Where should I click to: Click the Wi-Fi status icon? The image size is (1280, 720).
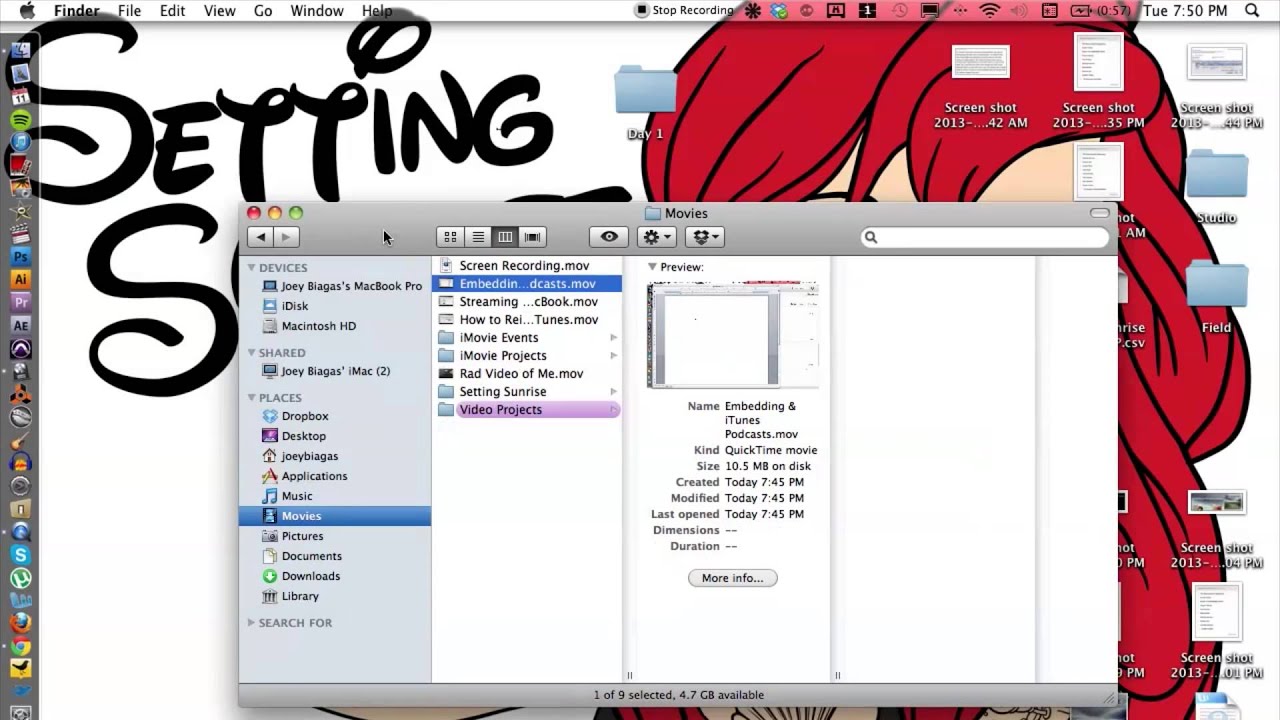[x=990, y=11]
